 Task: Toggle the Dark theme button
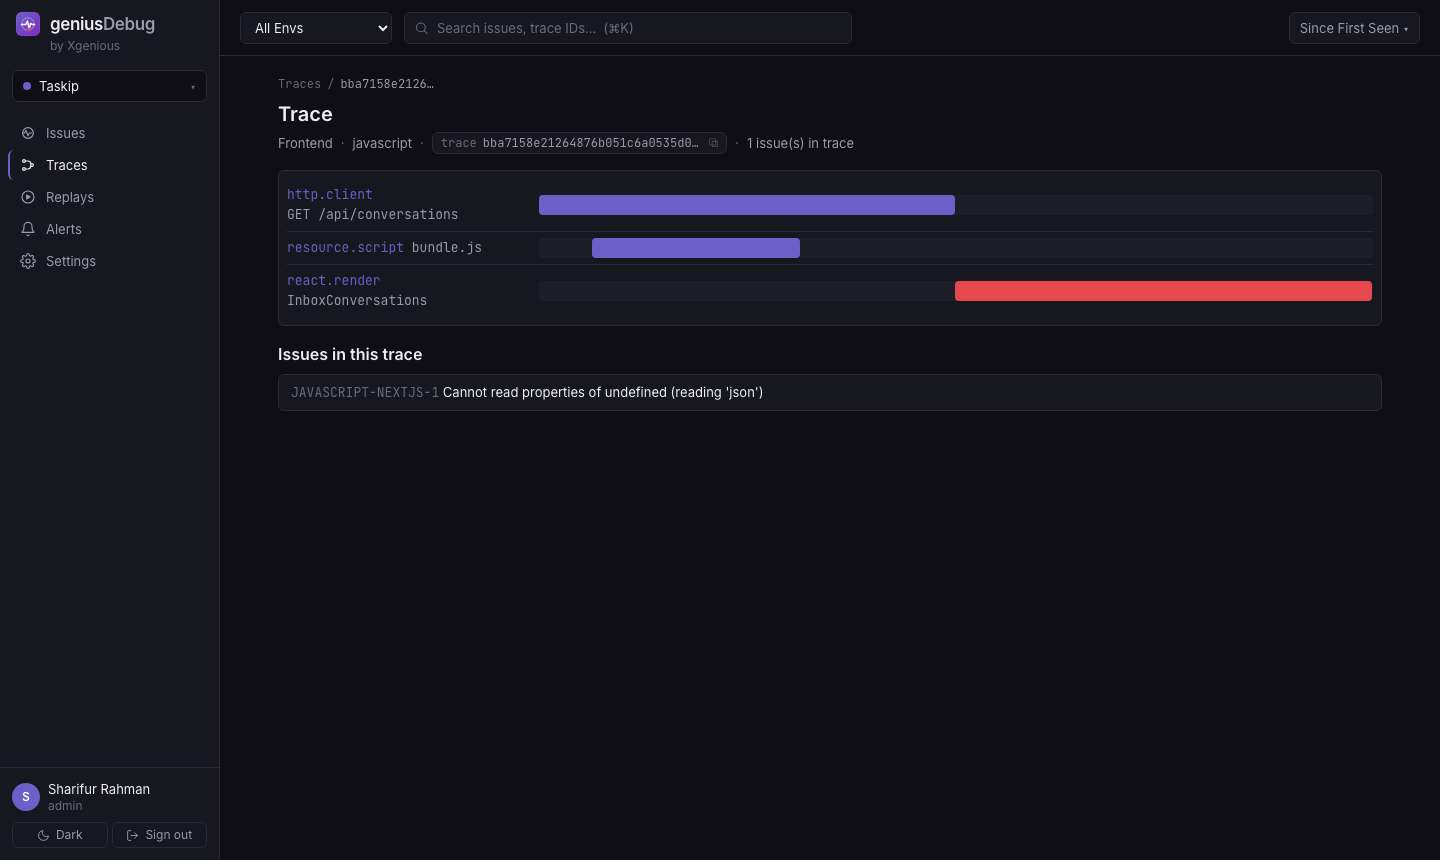(x=60, y=835)
